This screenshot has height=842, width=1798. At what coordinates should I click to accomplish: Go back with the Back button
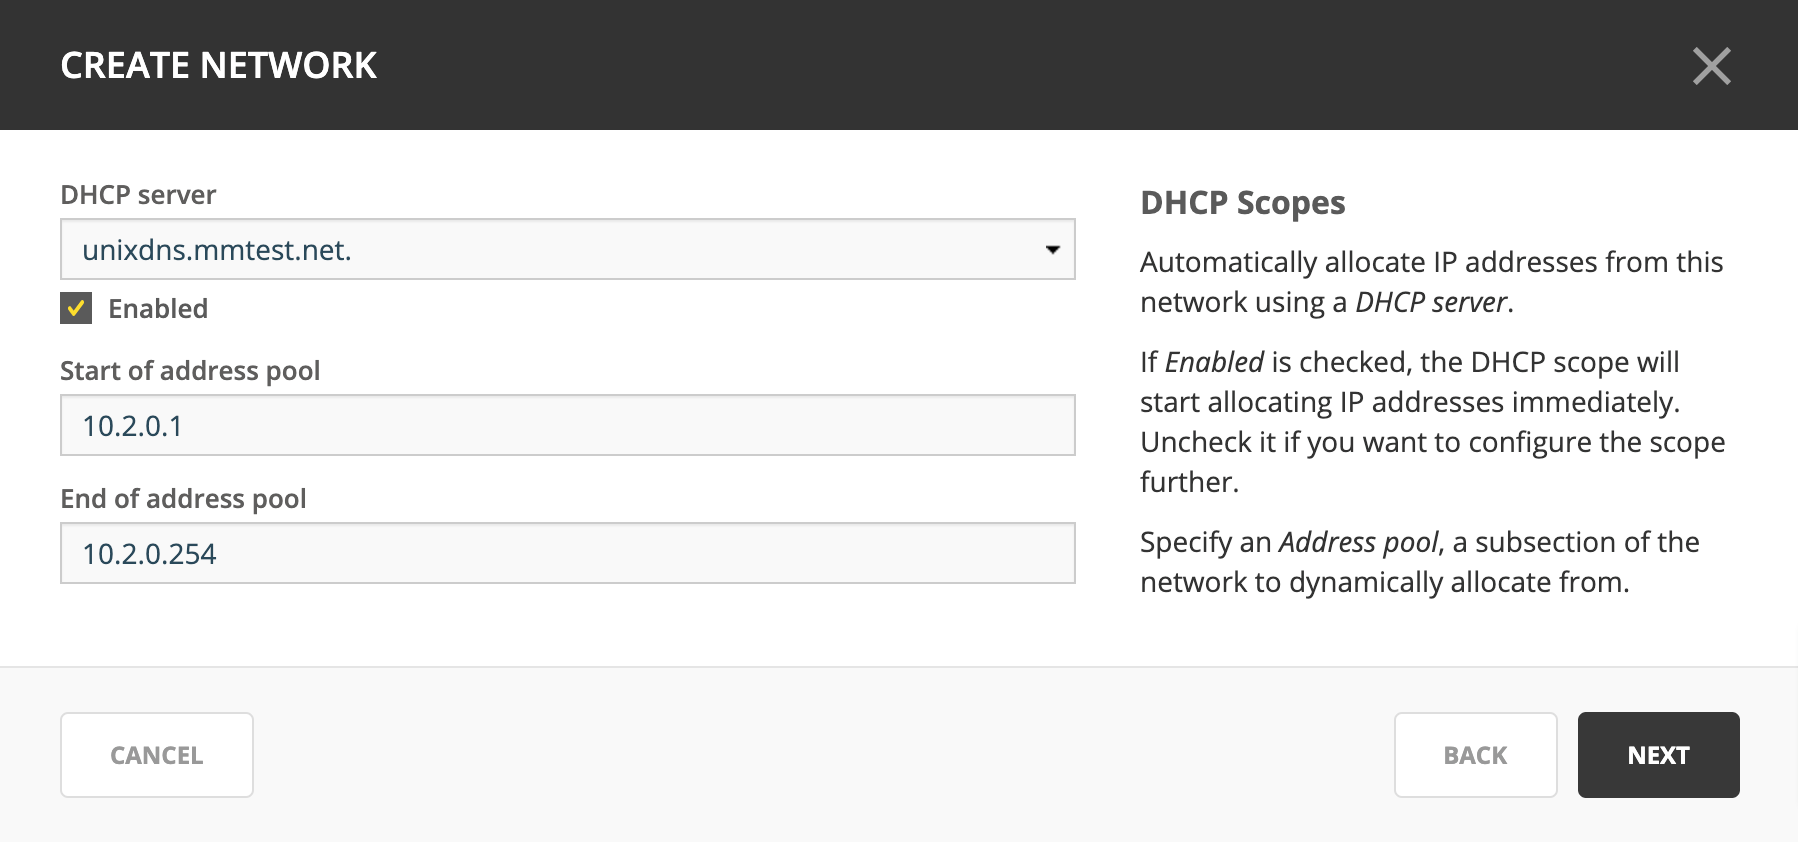[x=1475, y=755]
